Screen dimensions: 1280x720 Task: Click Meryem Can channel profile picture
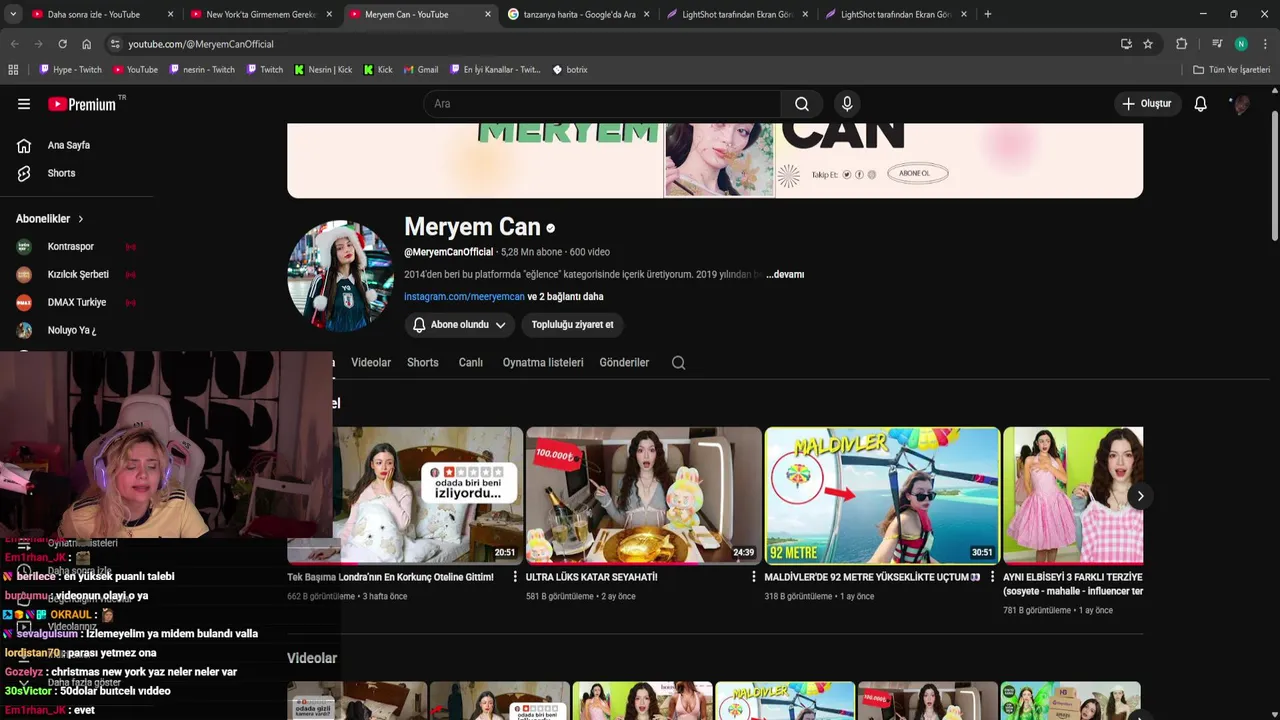340,276
